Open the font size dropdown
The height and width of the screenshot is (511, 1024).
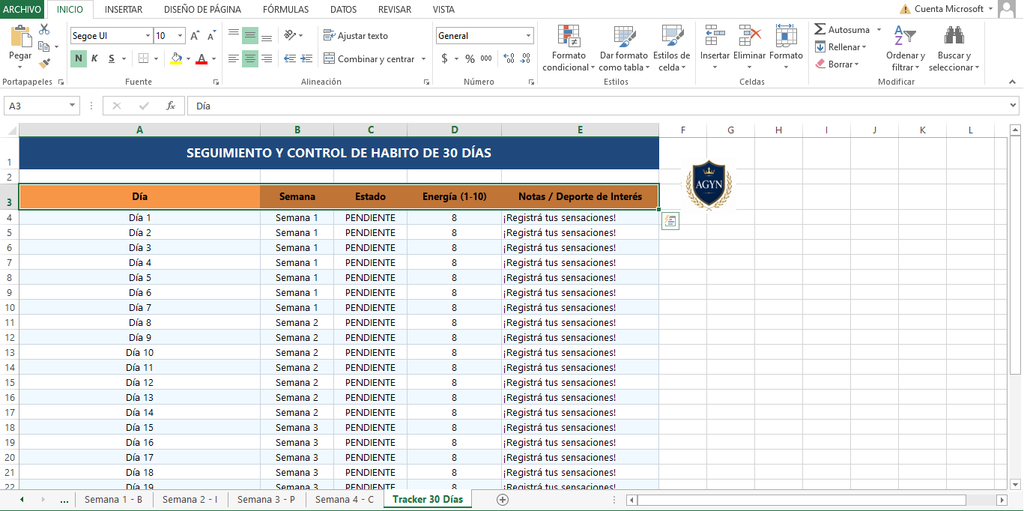click(x=180, y=36)
